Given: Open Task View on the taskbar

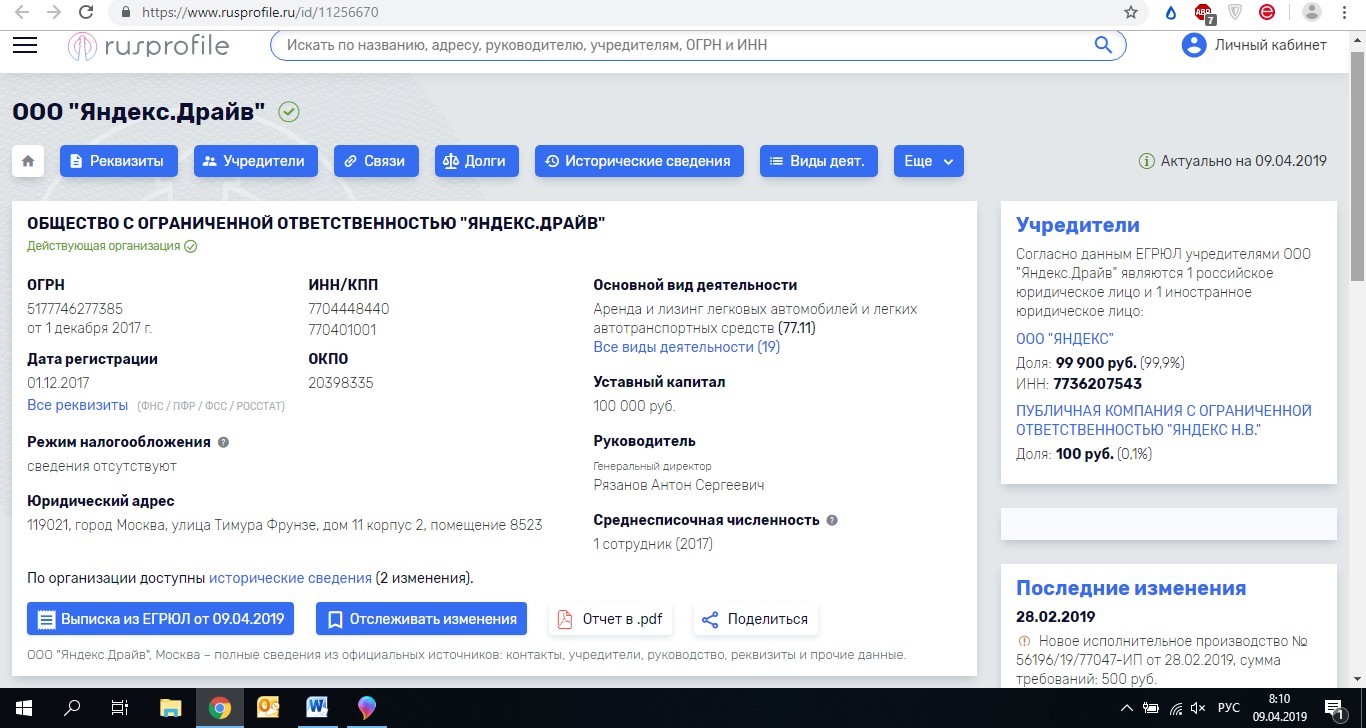Looking at the screenshot, I should (120, 708).
